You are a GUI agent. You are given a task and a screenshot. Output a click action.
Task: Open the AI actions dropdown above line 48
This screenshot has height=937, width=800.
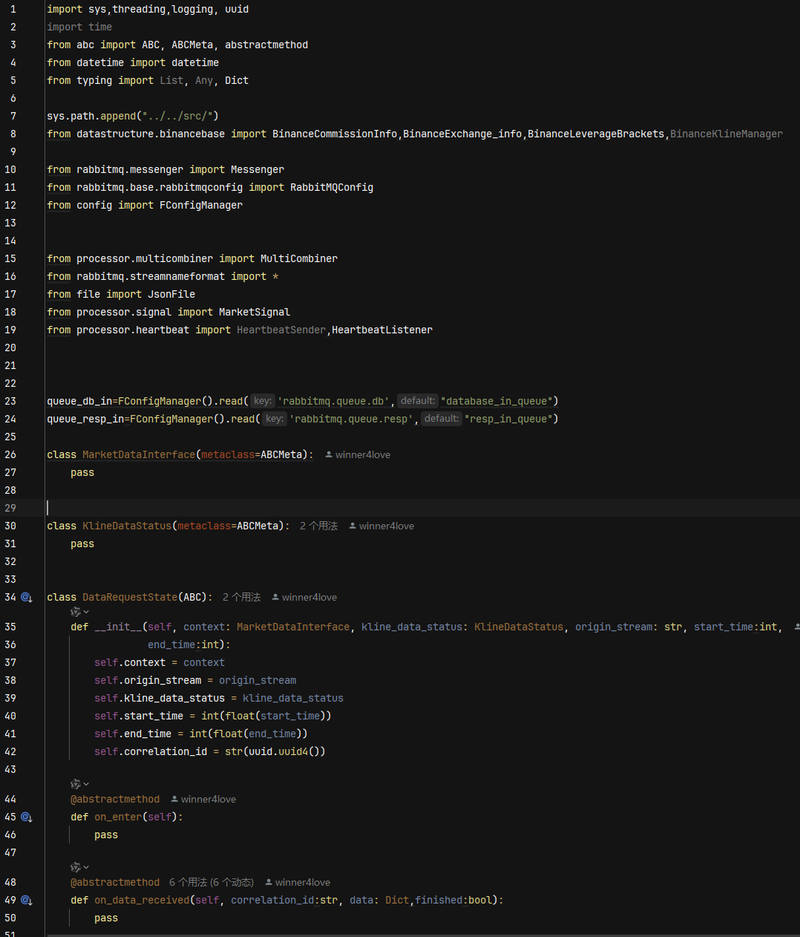coord(79,867)
